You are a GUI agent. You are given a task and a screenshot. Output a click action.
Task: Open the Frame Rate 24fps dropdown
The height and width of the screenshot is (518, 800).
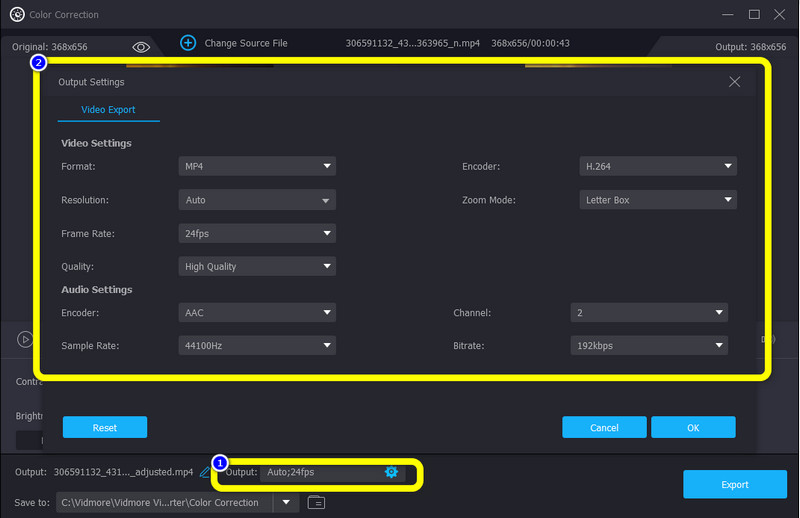coord(257,233)
